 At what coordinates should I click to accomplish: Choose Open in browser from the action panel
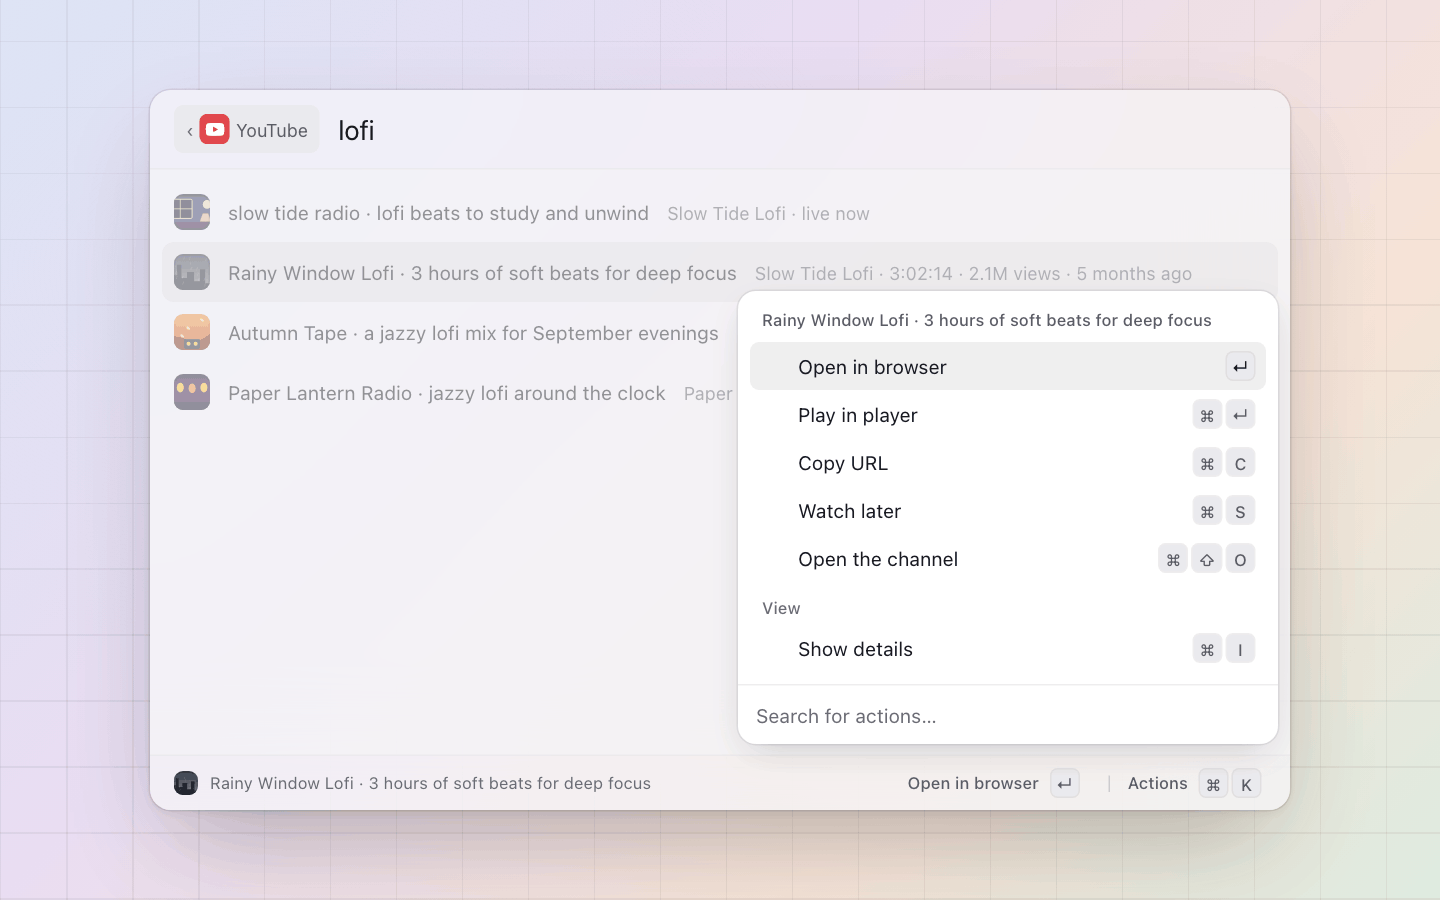point(1008,367)
